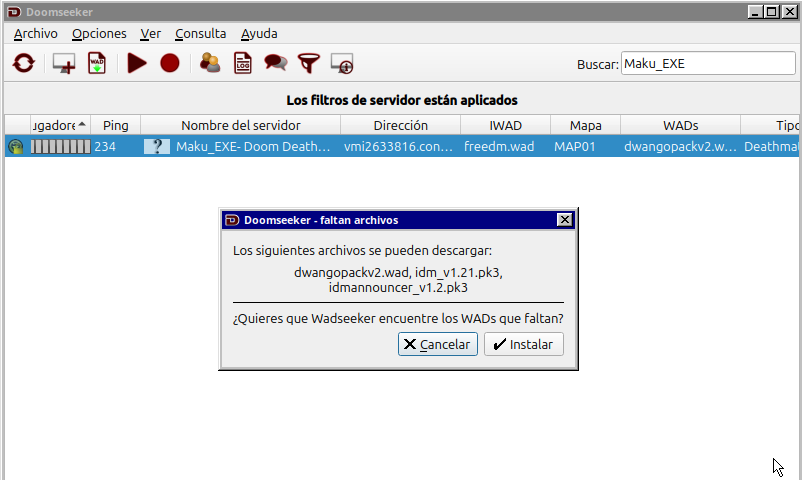Click the idmannouncer_v1.2.pk3 file name text
Viewport: 802px width, 480px height.
[x=398, y=288]
